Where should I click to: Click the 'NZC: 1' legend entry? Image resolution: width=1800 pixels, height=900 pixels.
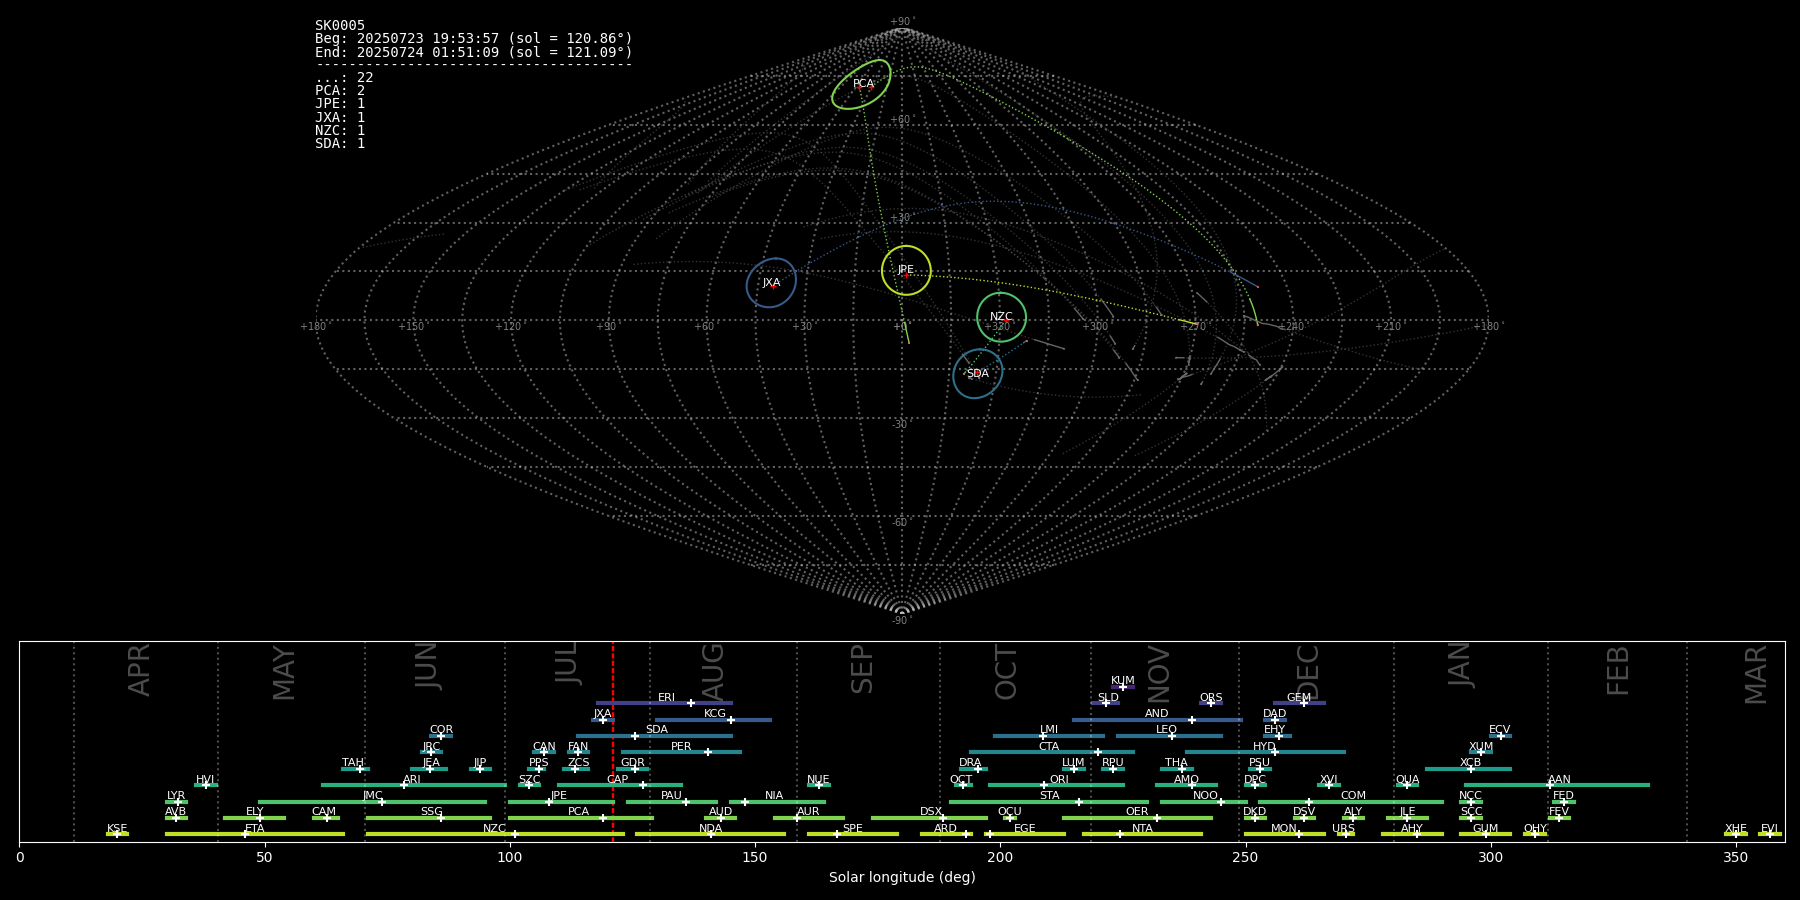(340, 131)
